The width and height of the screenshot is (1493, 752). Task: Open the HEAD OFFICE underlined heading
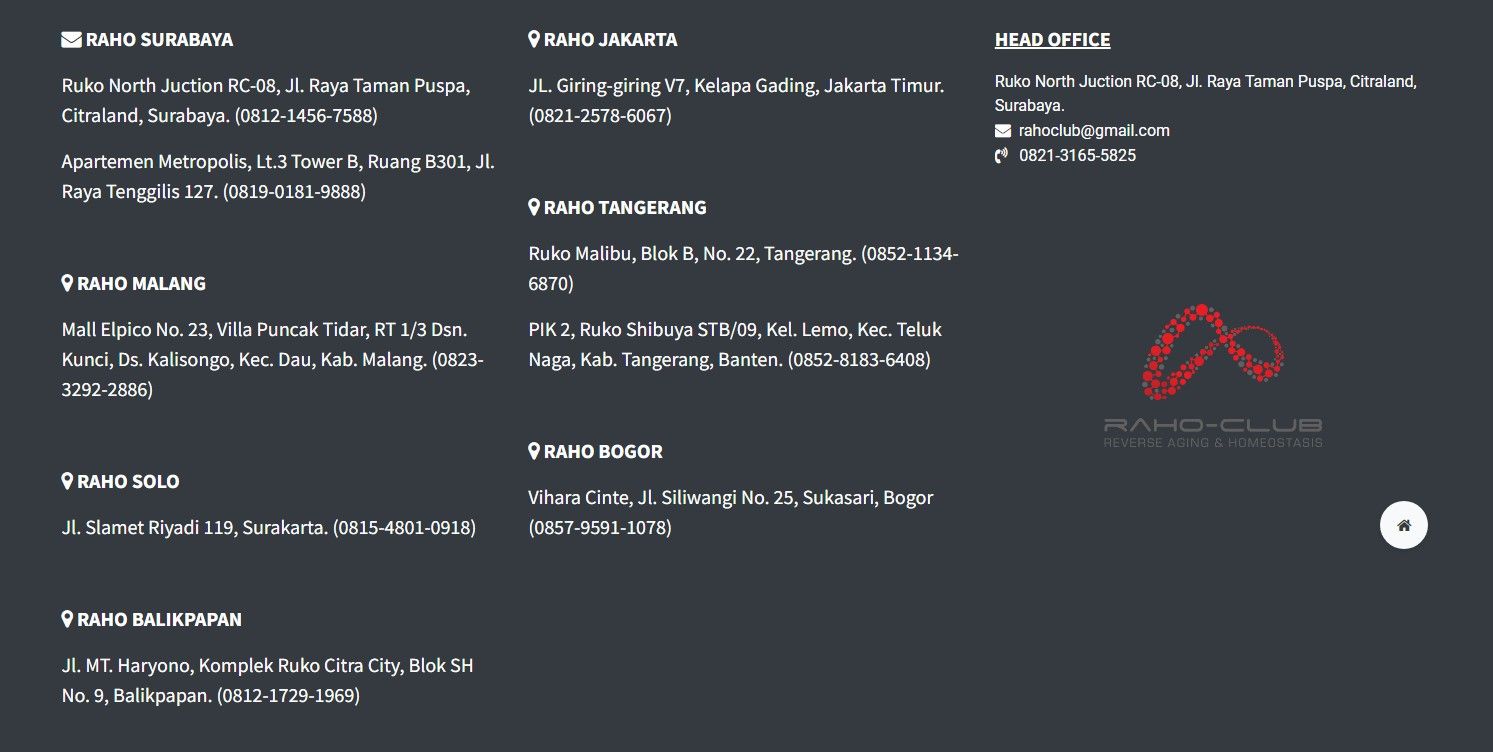tap(1052, 40)
